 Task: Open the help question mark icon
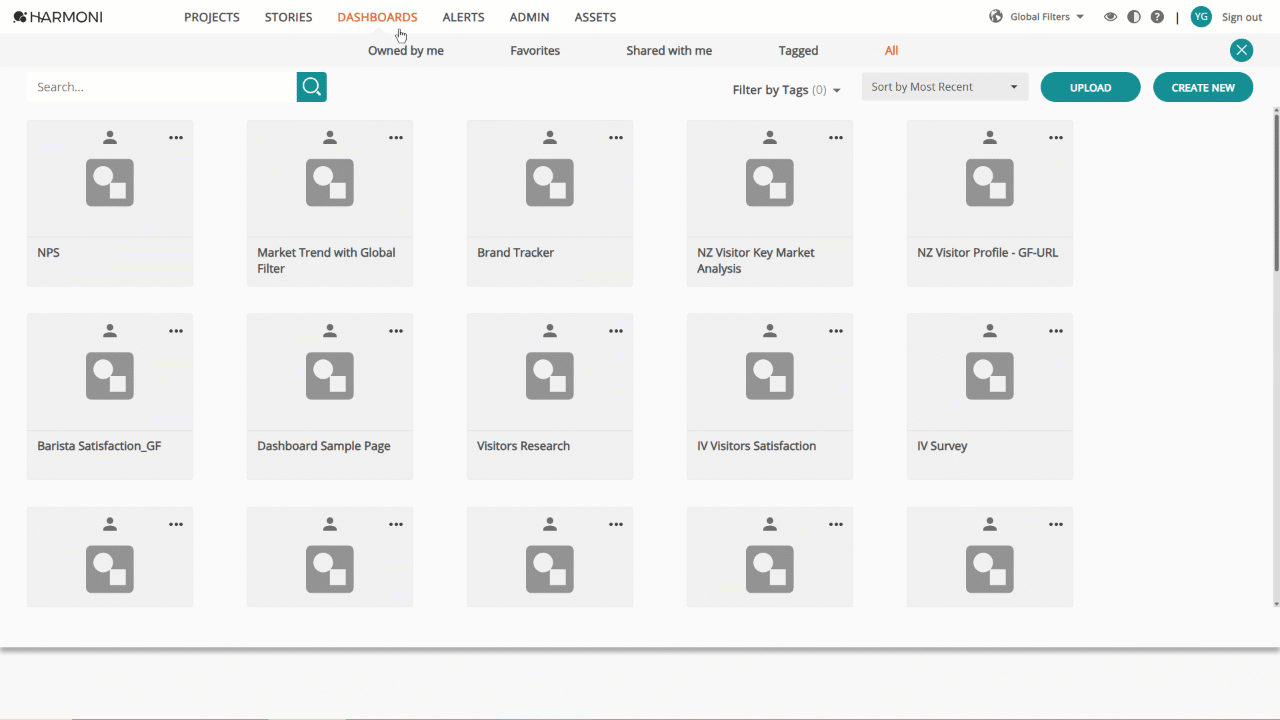click(x=1157, y=17)
